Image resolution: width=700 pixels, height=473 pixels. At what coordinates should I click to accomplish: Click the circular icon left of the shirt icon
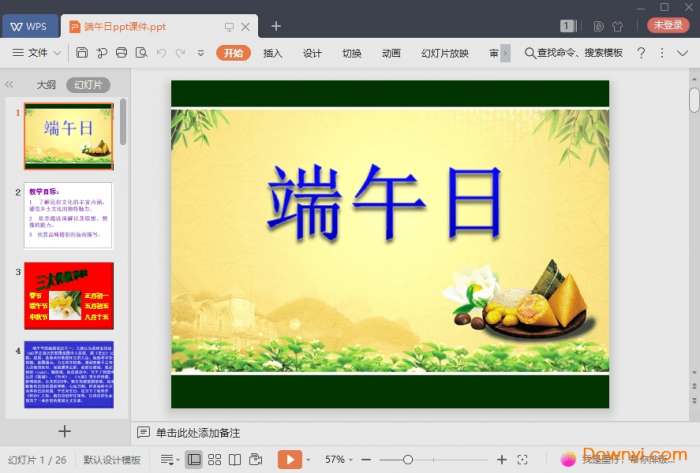pos(599,26)
